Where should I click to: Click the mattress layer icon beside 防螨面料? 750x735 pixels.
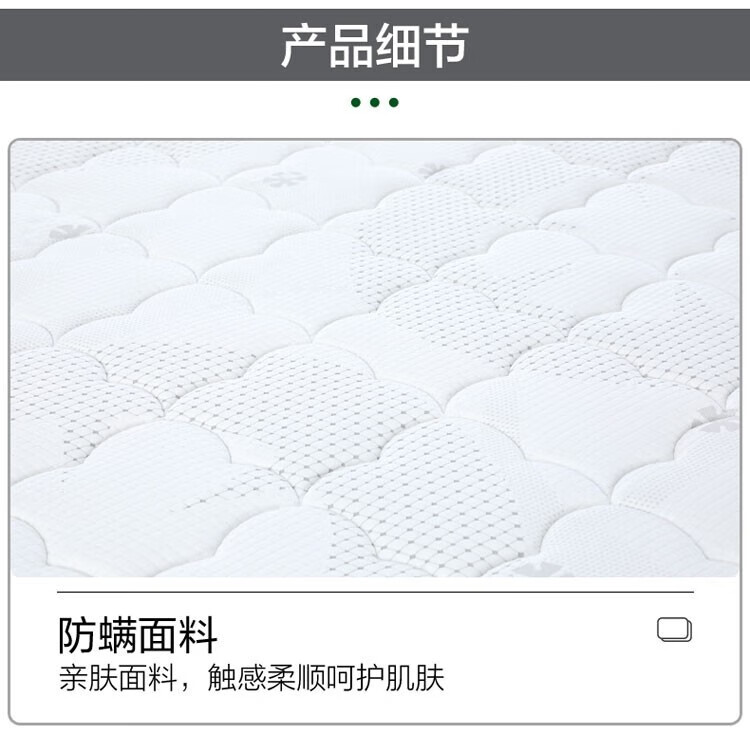tap(674, 629)
